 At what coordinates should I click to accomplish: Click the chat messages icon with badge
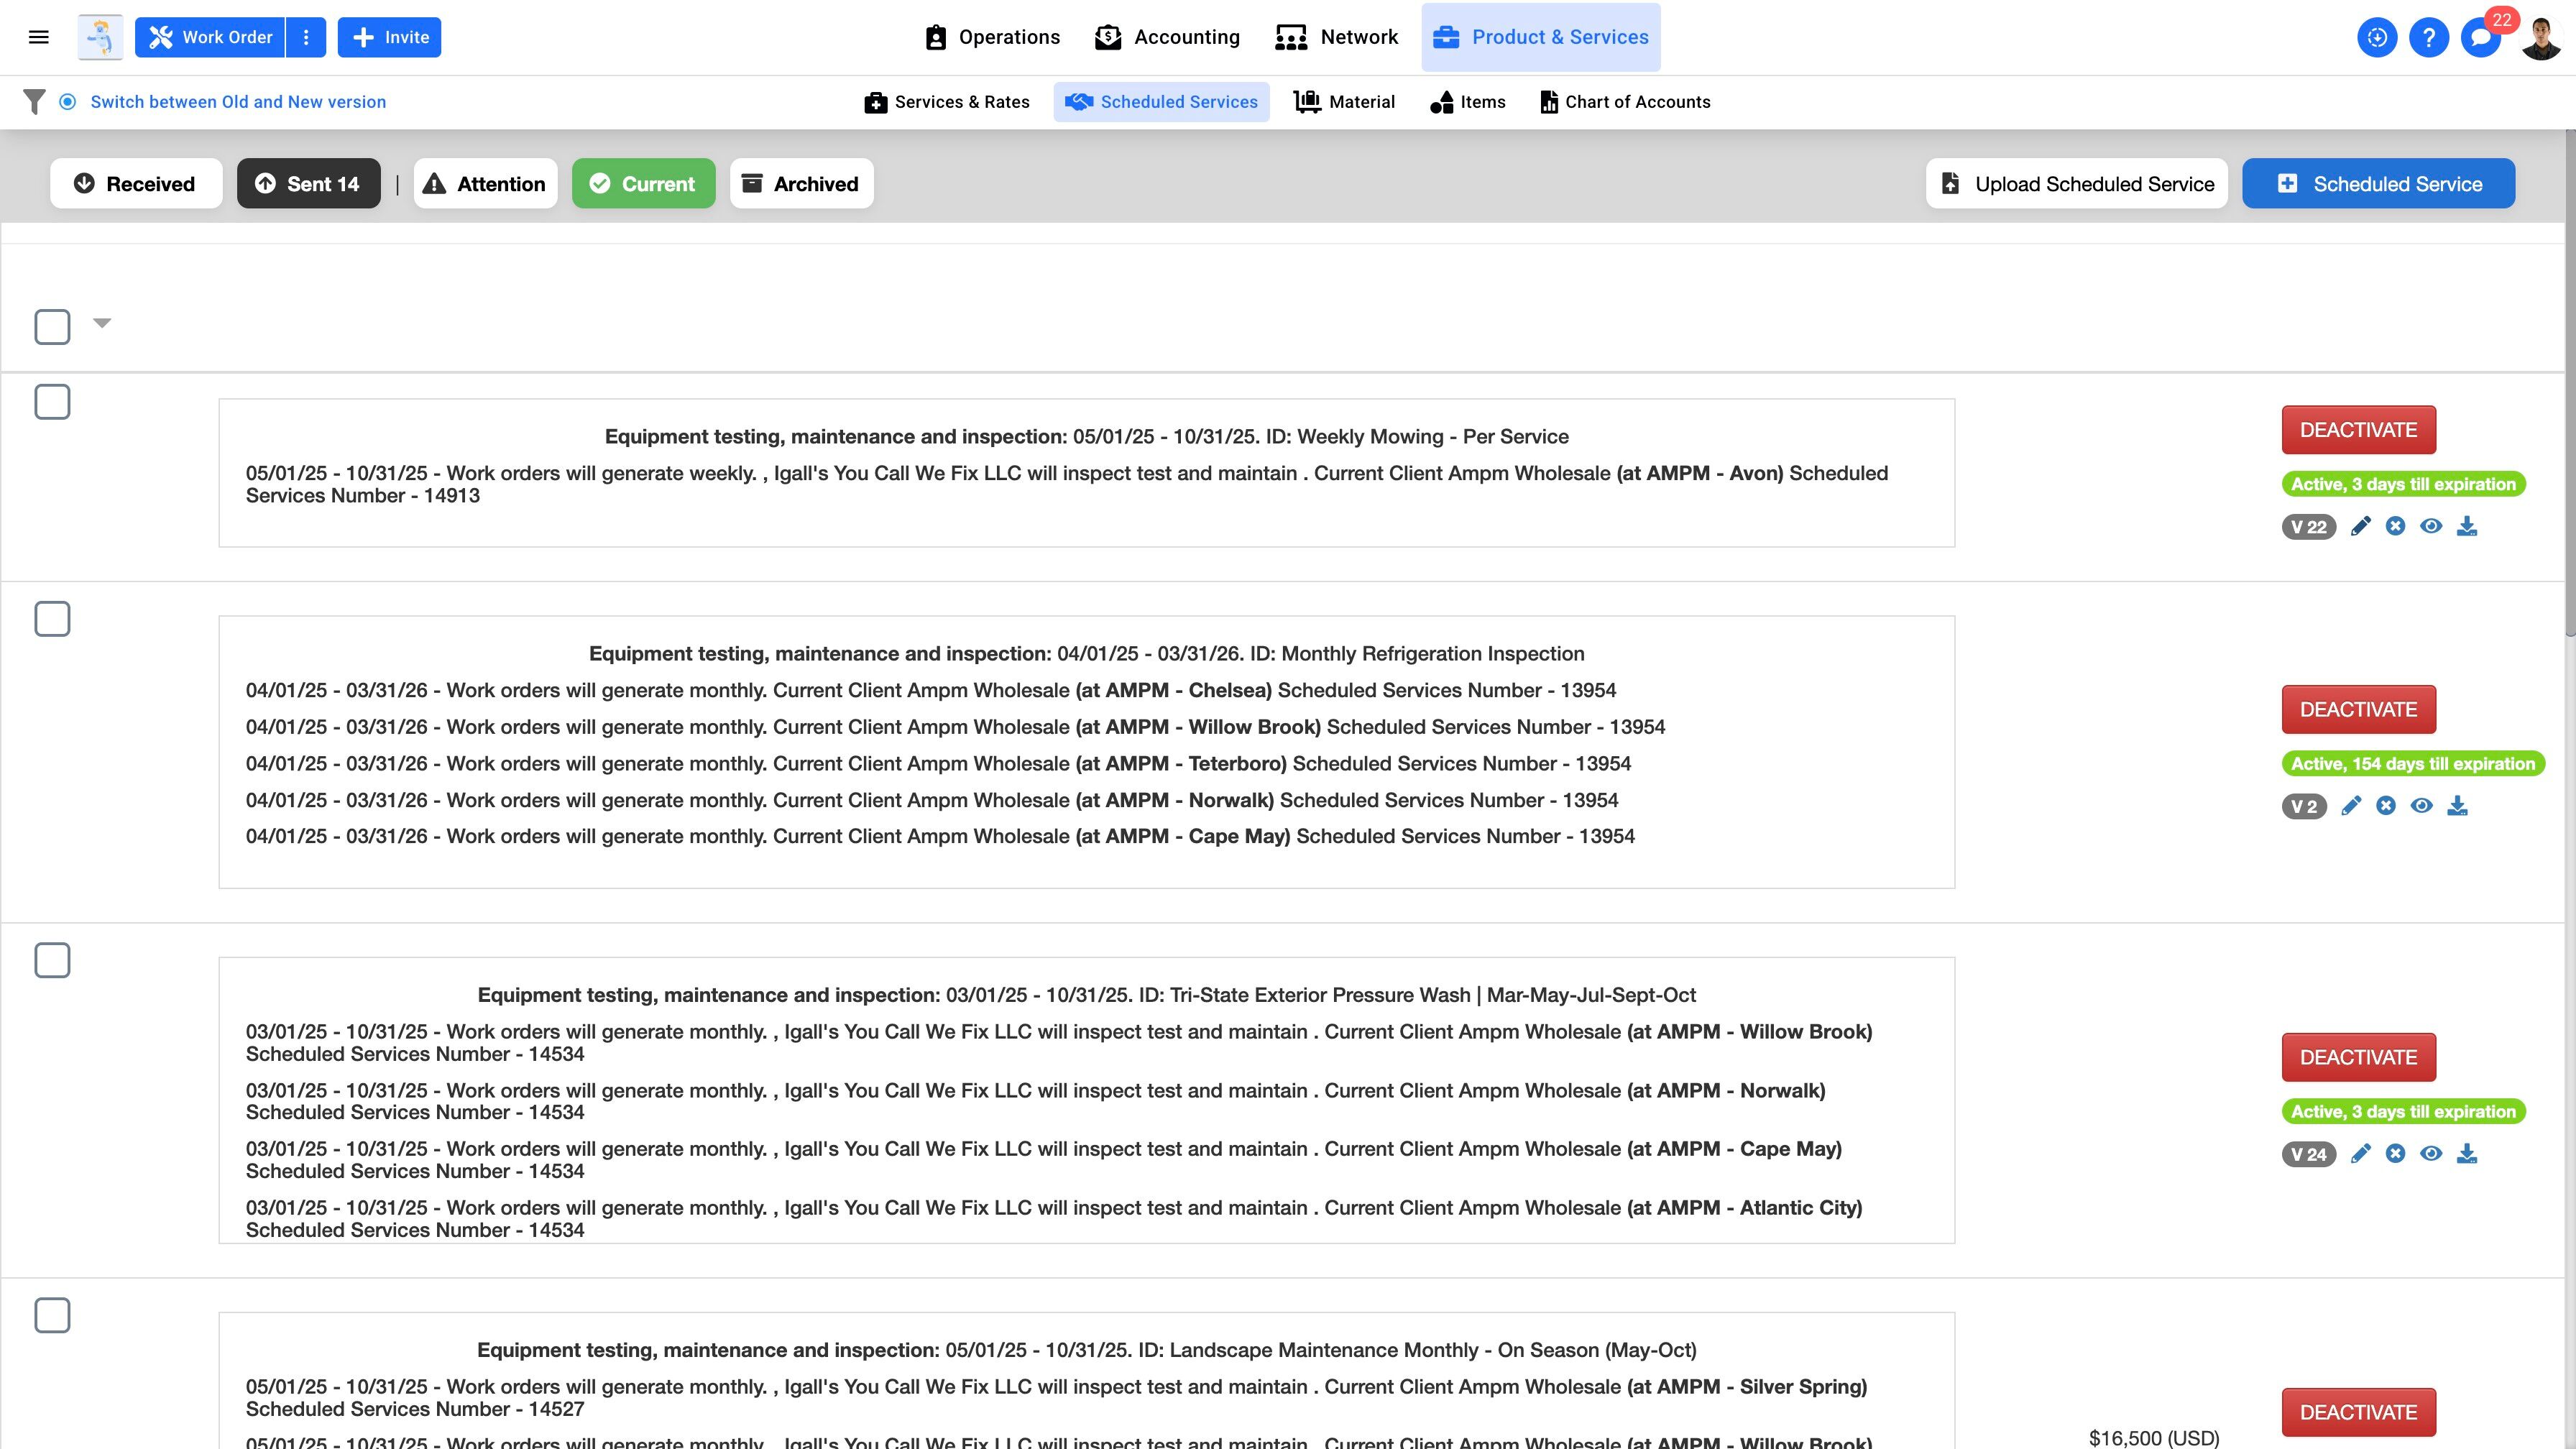click(x=2480, y=38)
